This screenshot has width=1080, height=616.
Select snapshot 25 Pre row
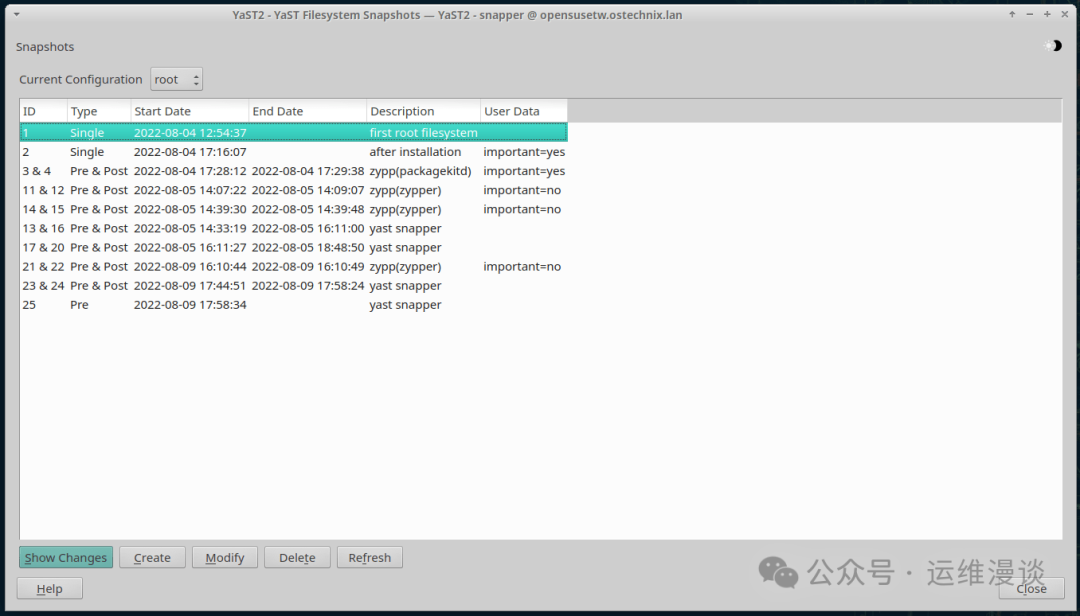pos(293,305)
